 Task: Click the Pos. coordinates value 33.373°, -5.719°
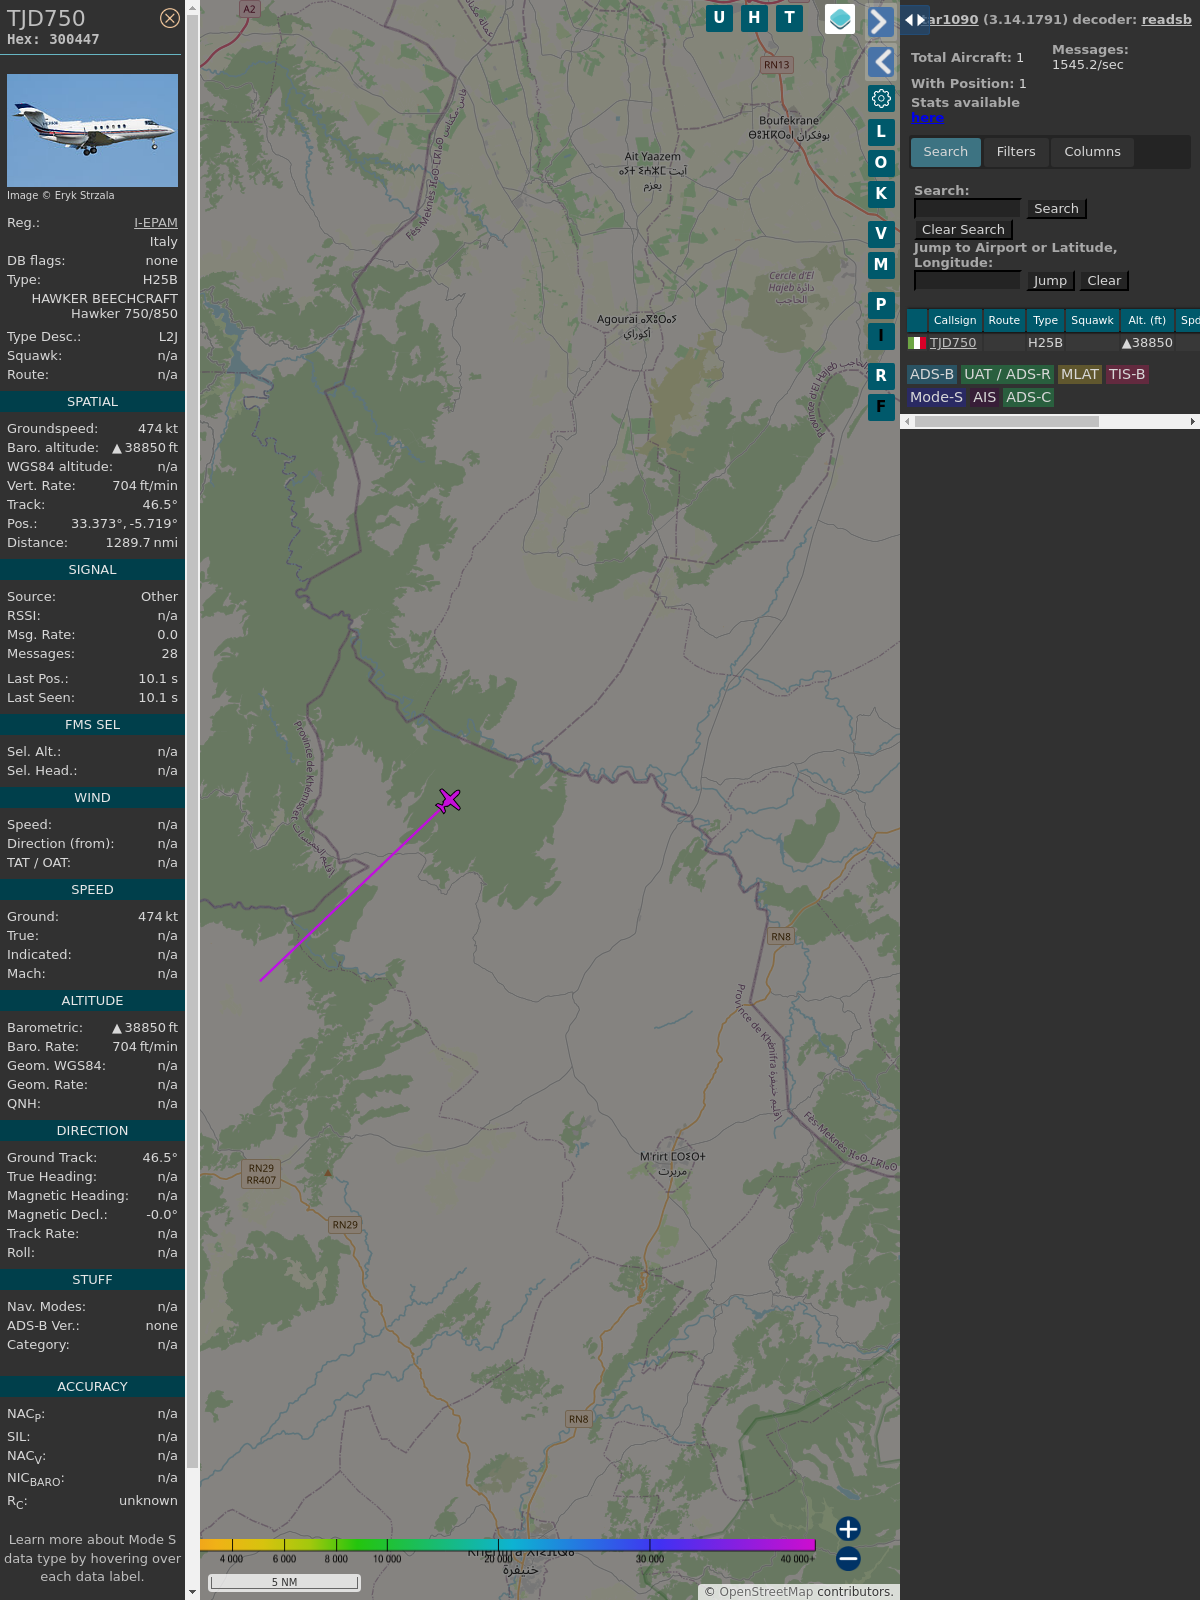(x=124, y=524)
